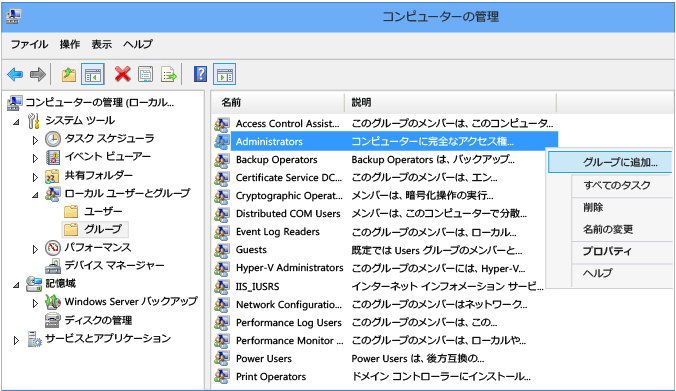
Task: Toggle the console tree show/hide icon
Action: coord(93,75)
